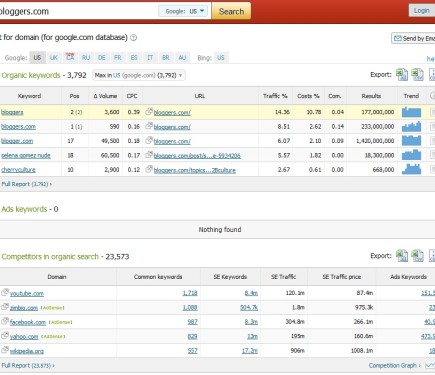Open the bloggers keyword link
The width and height of the screenshot is (435, 375).
tap(12, 112)
